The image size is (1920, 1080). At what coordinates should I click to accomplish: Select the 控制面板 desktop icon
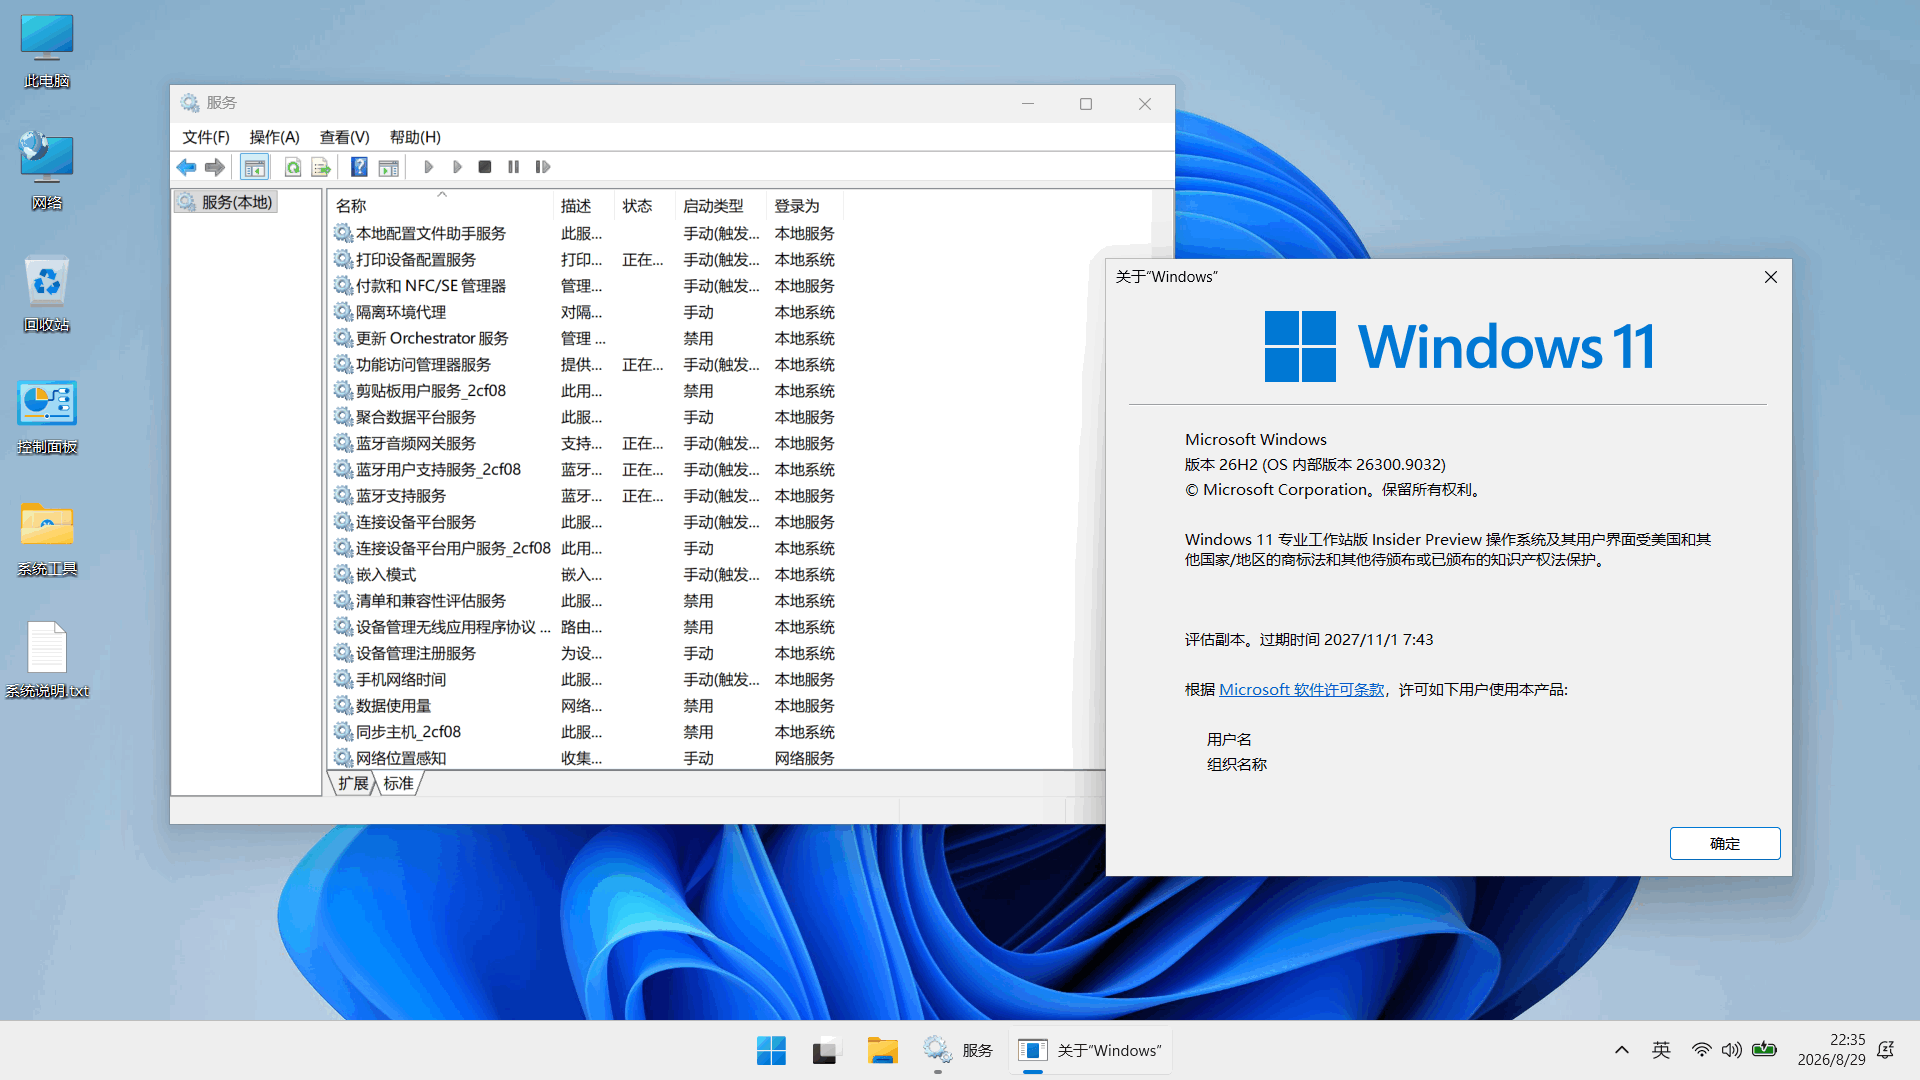(47, 417)
